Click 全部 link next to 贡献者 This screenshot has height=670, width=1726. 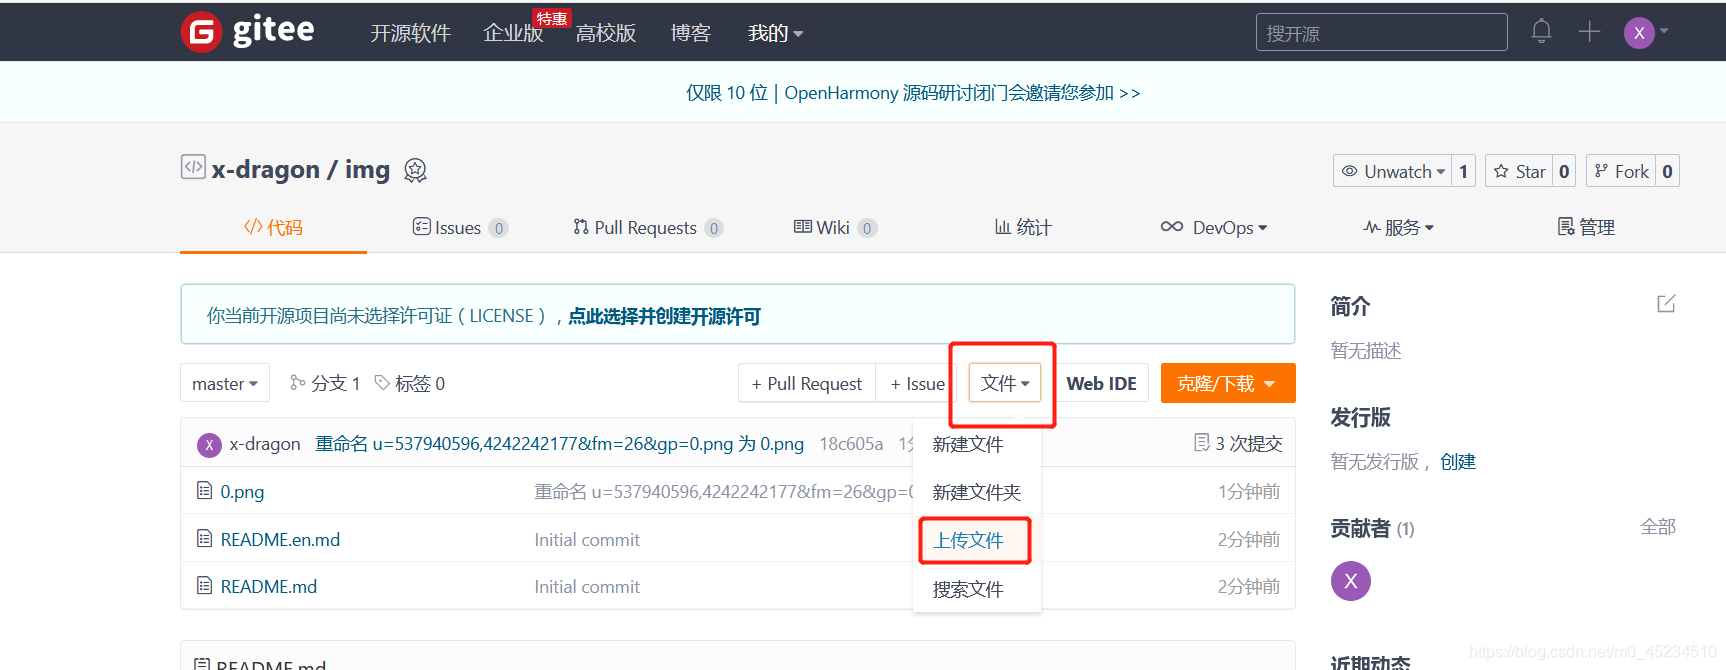click(1658, 526)
